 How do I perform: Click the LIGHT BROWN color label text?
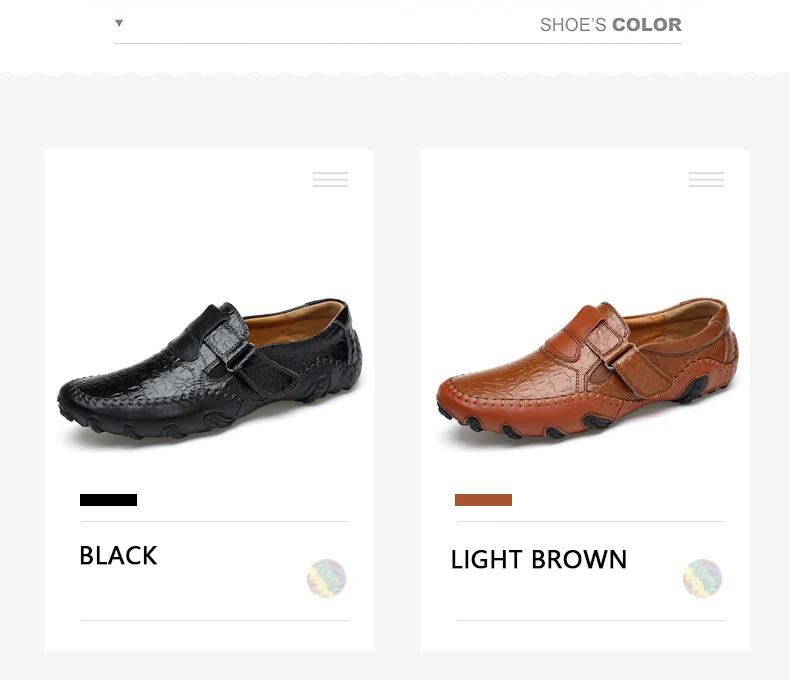538,560
